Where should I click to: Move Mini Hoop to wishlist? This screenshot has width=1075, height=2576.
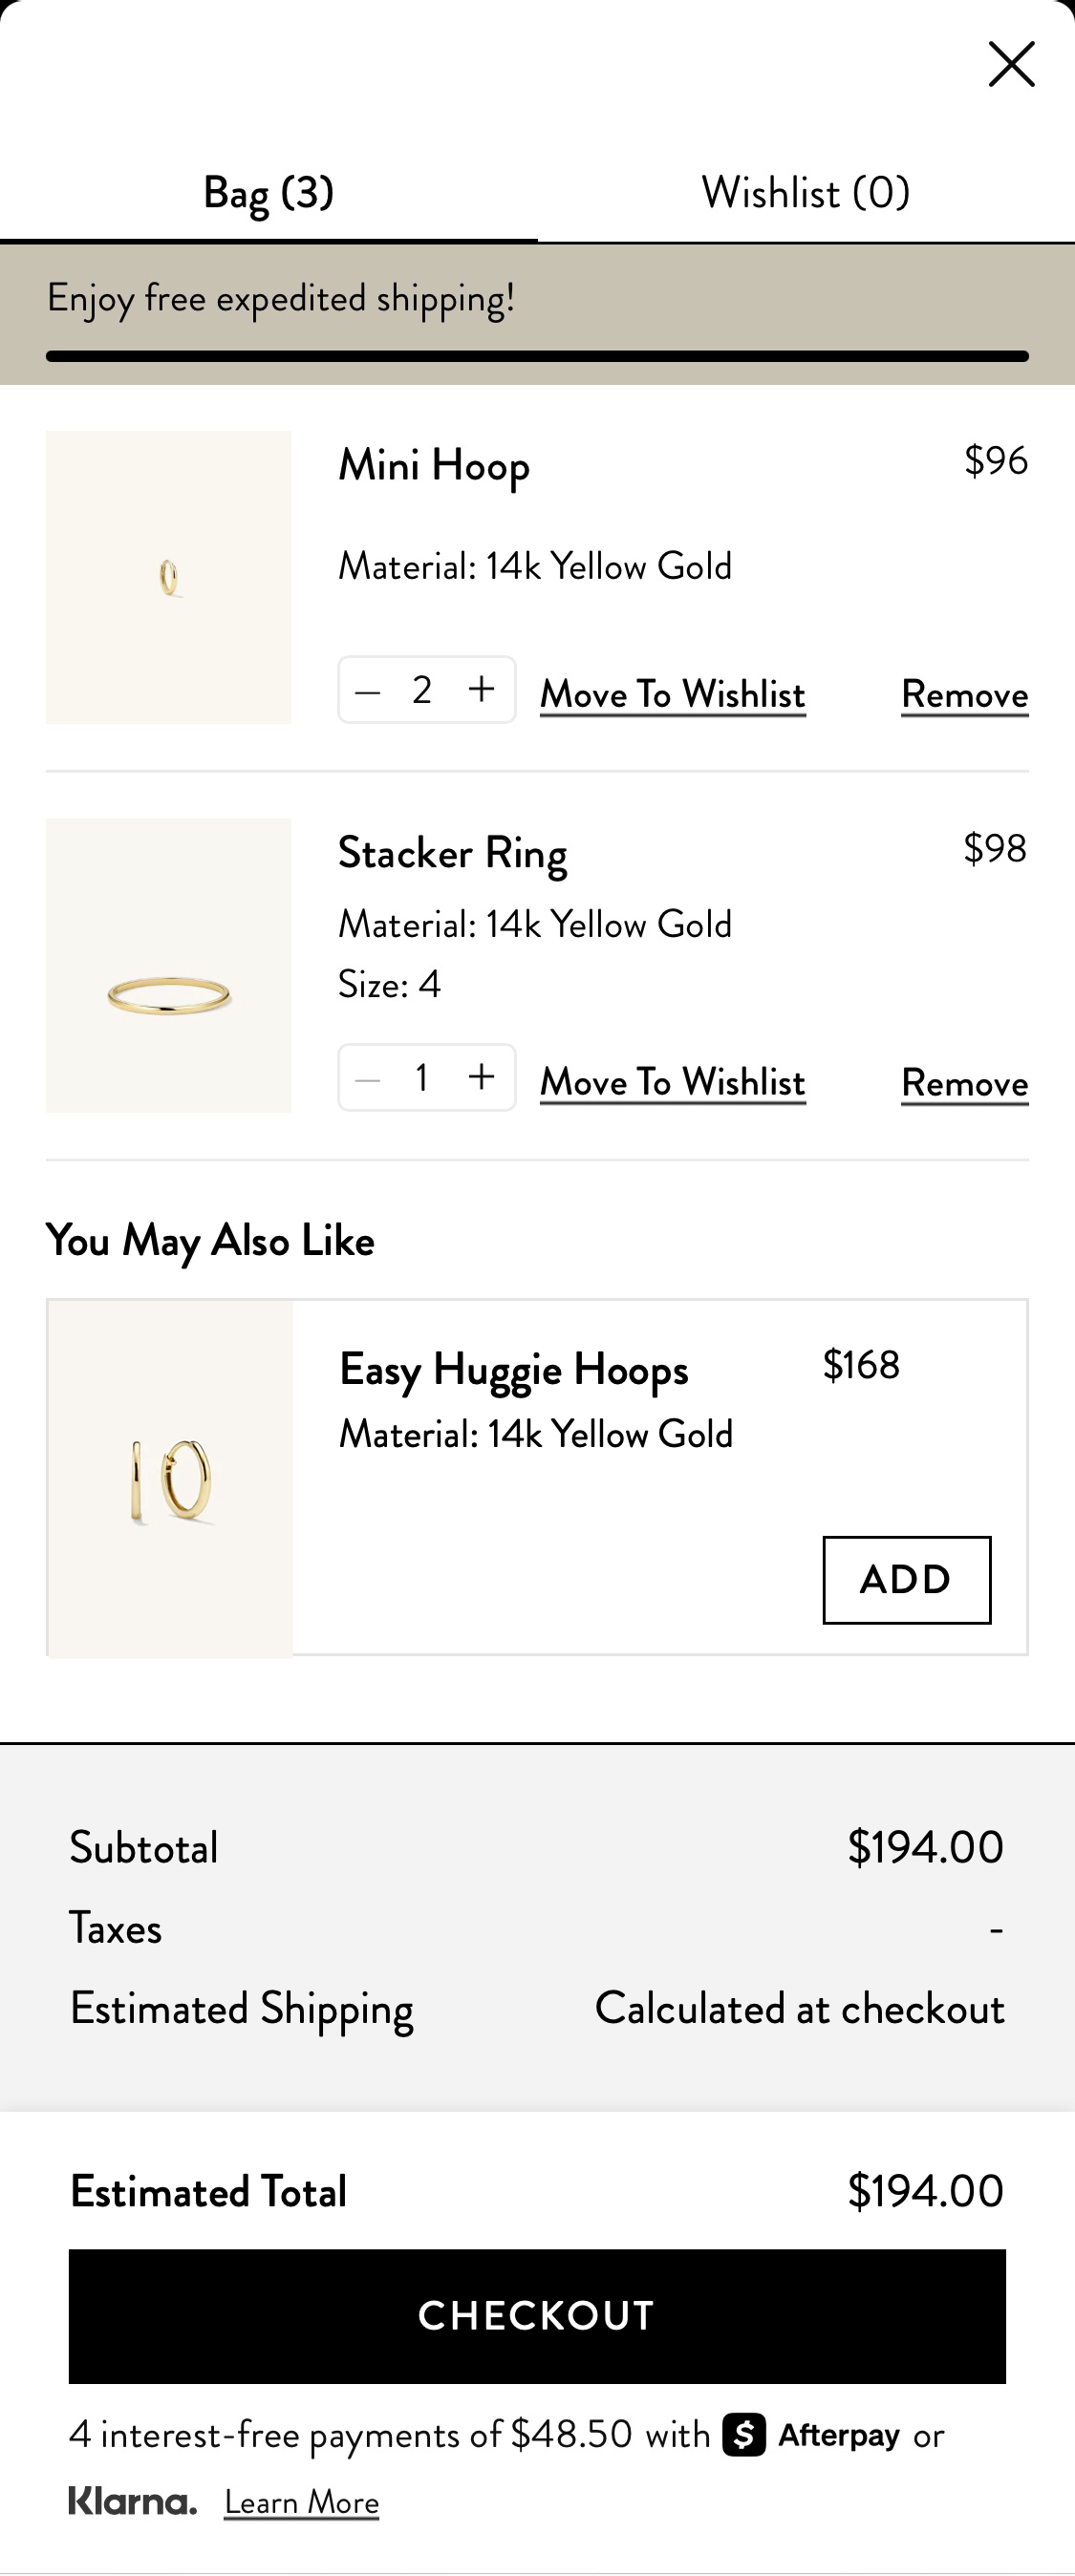(673, 694)
